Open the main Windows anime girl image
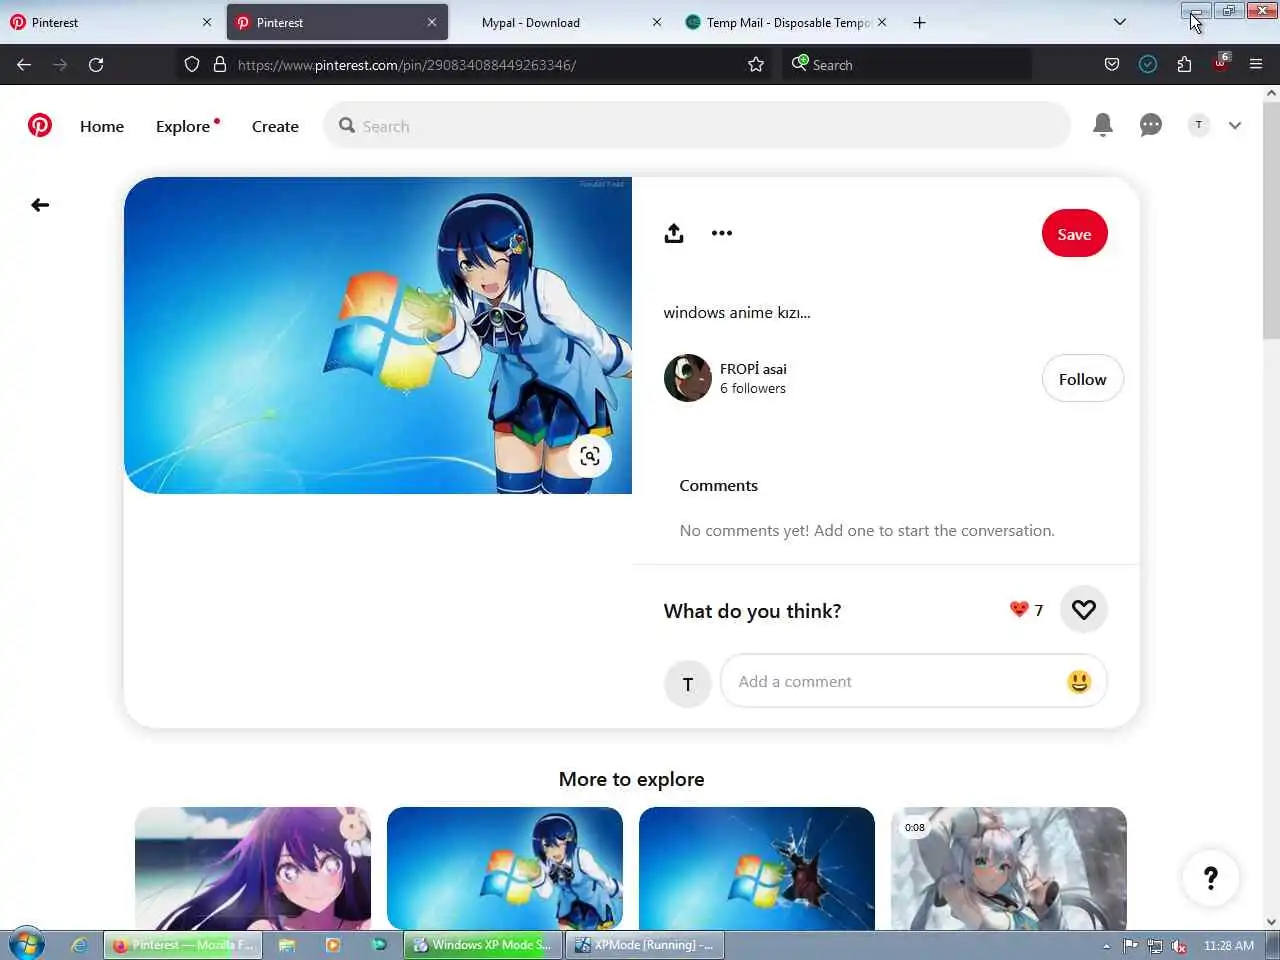Image resolution: width=1280 pixels, height=960 pixels. [378, 335]
